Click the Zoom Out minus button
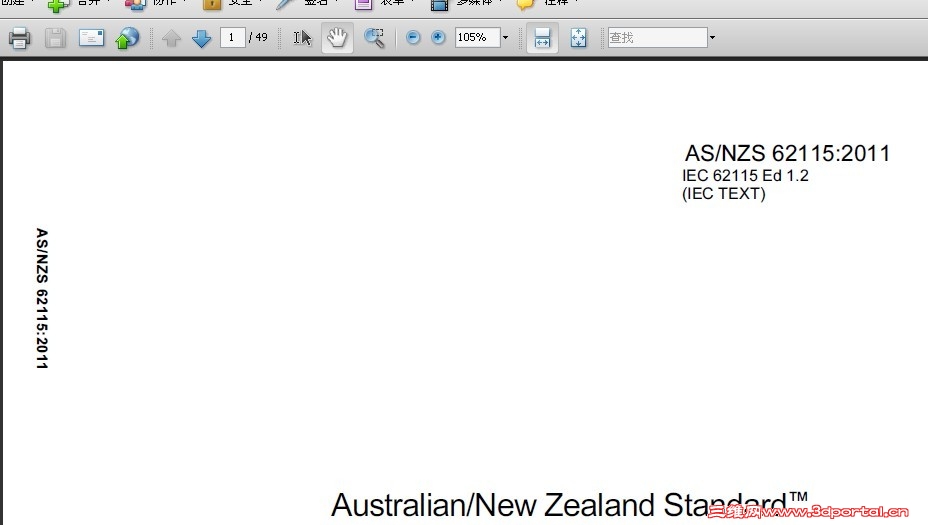The height and width of the screenshot is (525, 928). tap(413, 37)
